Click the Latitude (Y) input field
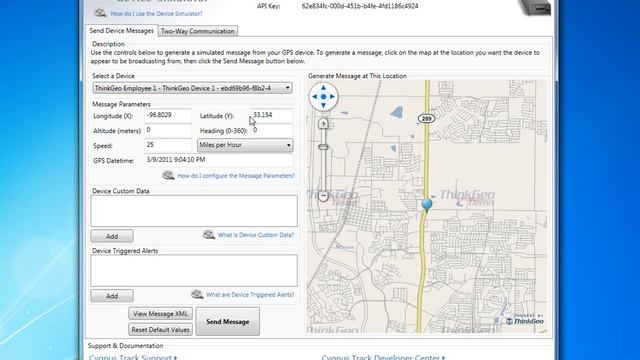Viewport: 640px width, 360px height. coord(272,116)
